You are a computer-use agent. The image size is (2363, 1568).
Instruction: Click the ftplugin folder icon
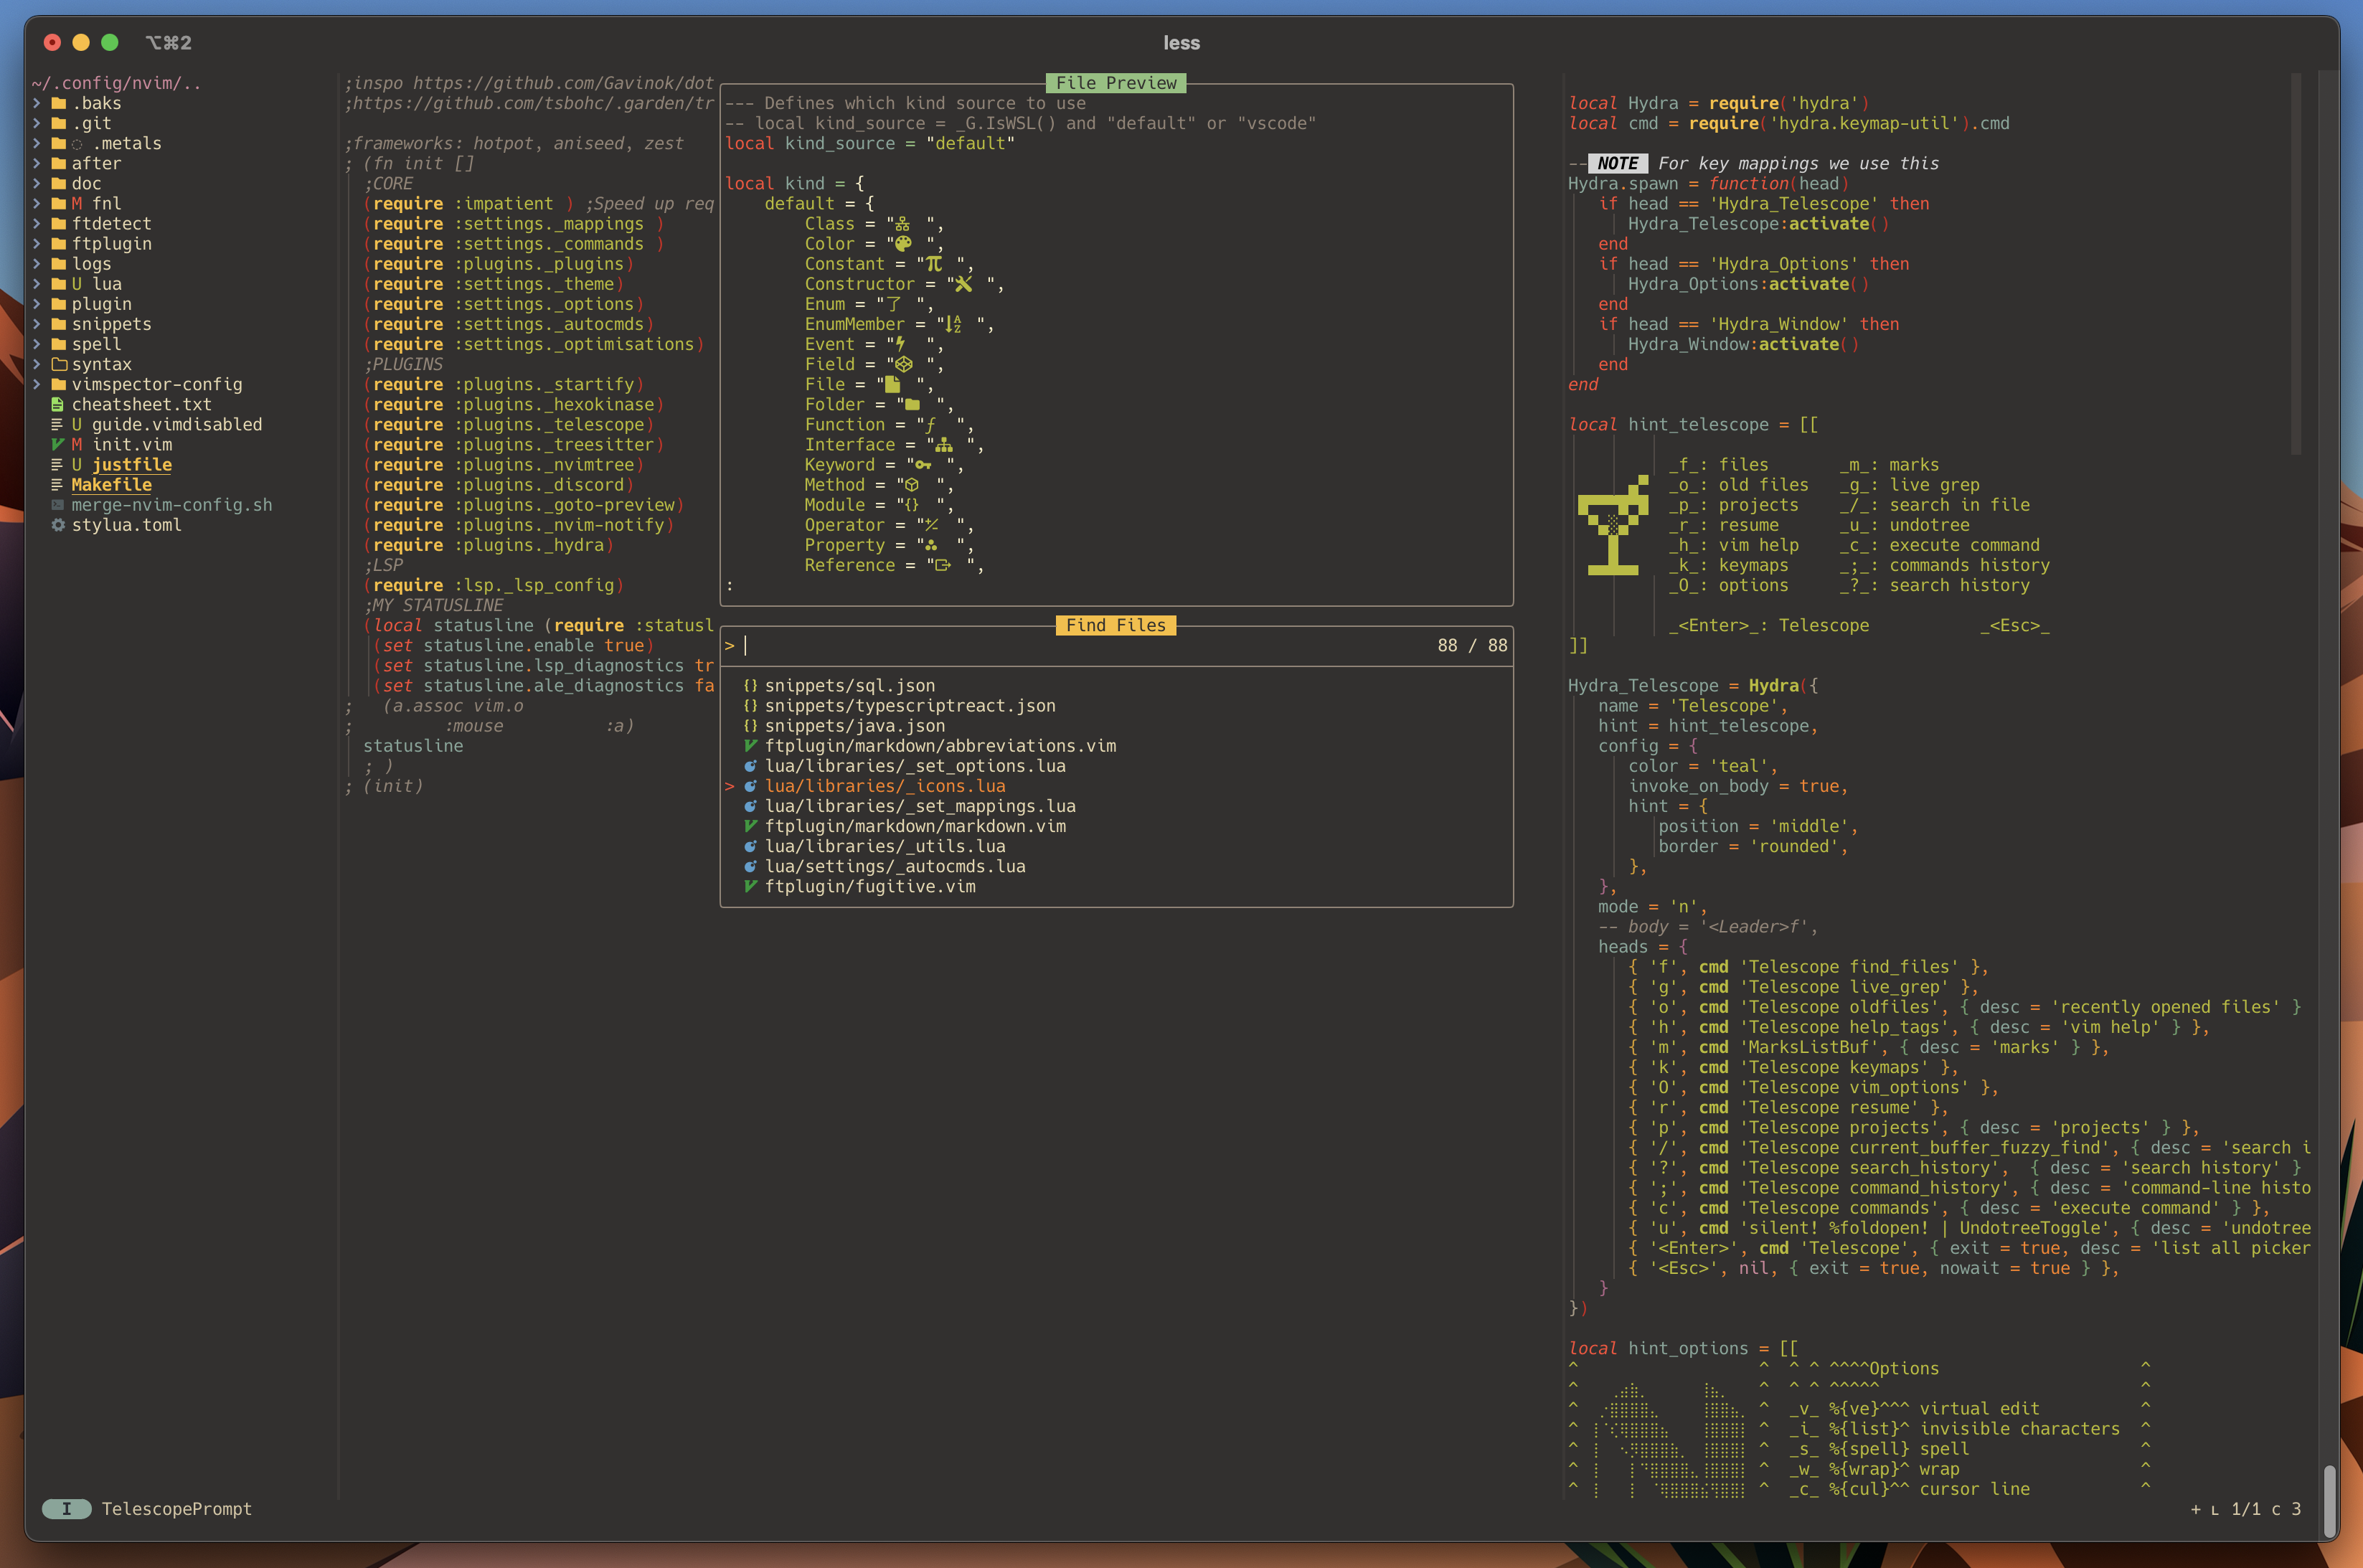[58, 244]
